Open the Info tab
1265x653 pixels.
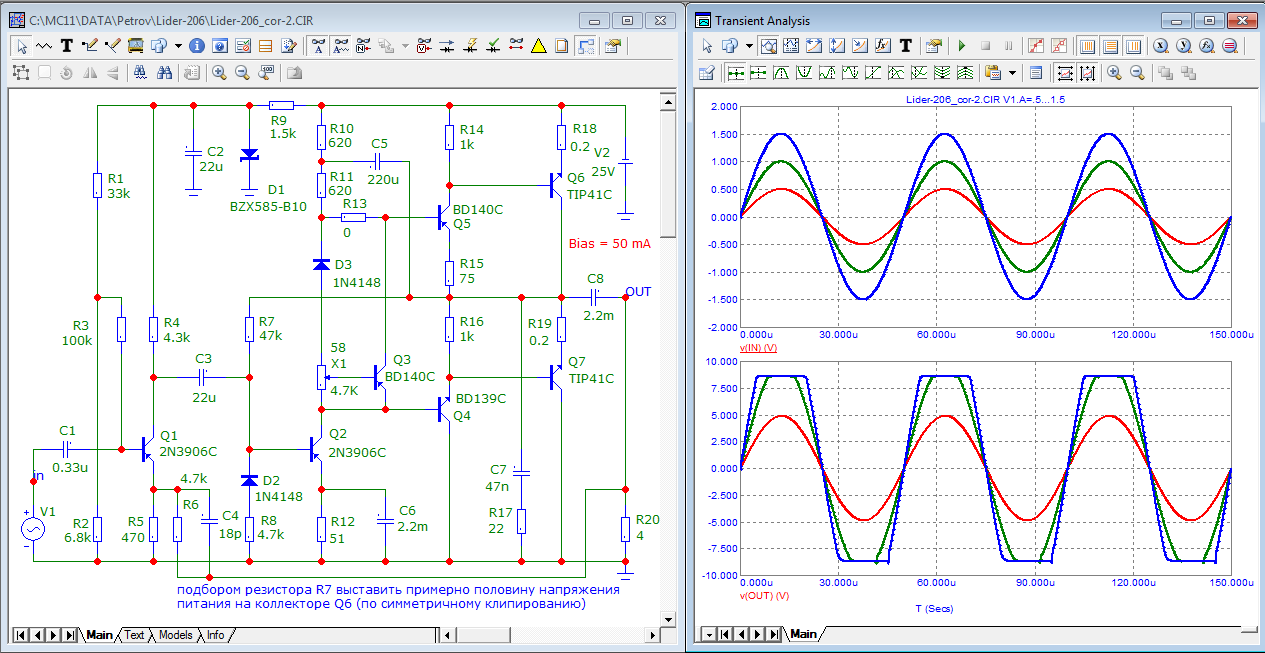[215, 635]
